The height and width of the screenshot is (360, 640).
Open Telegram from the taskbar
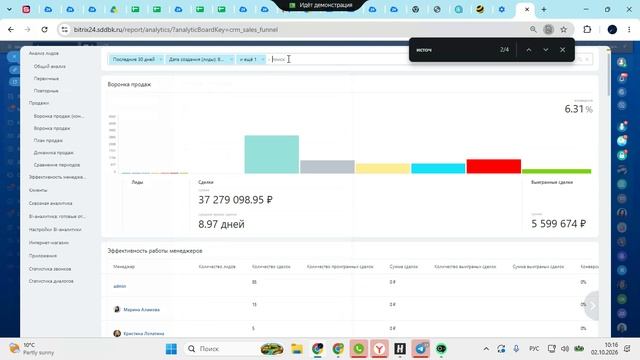pyautogui.click(x=420, y=349)
